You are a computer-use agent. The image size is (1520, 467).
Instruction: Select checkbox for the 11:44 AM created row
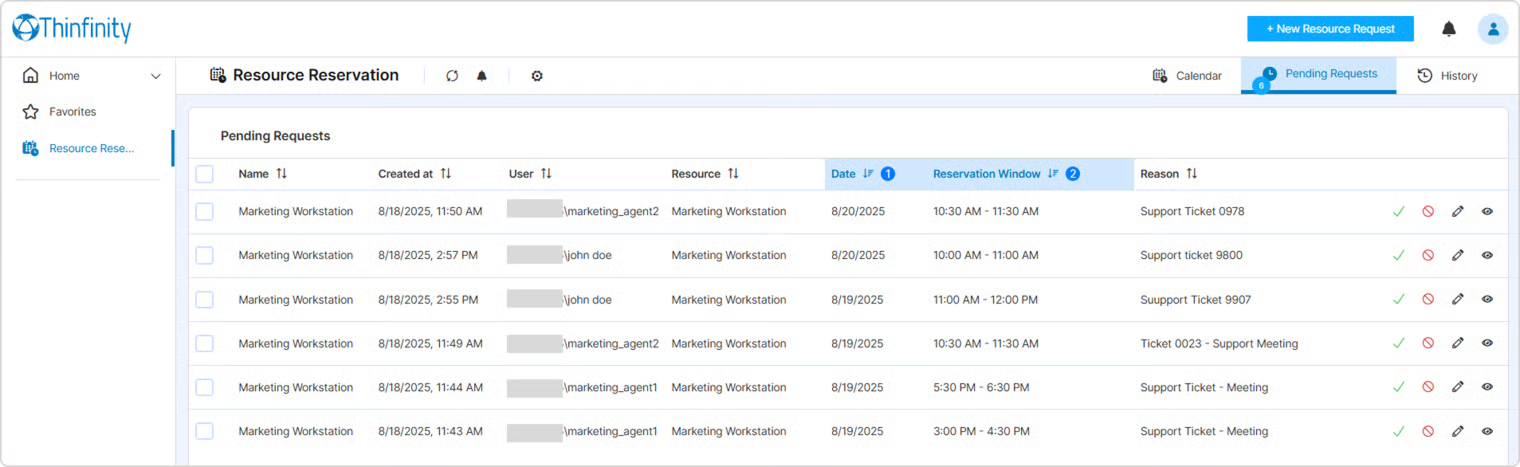205,388
